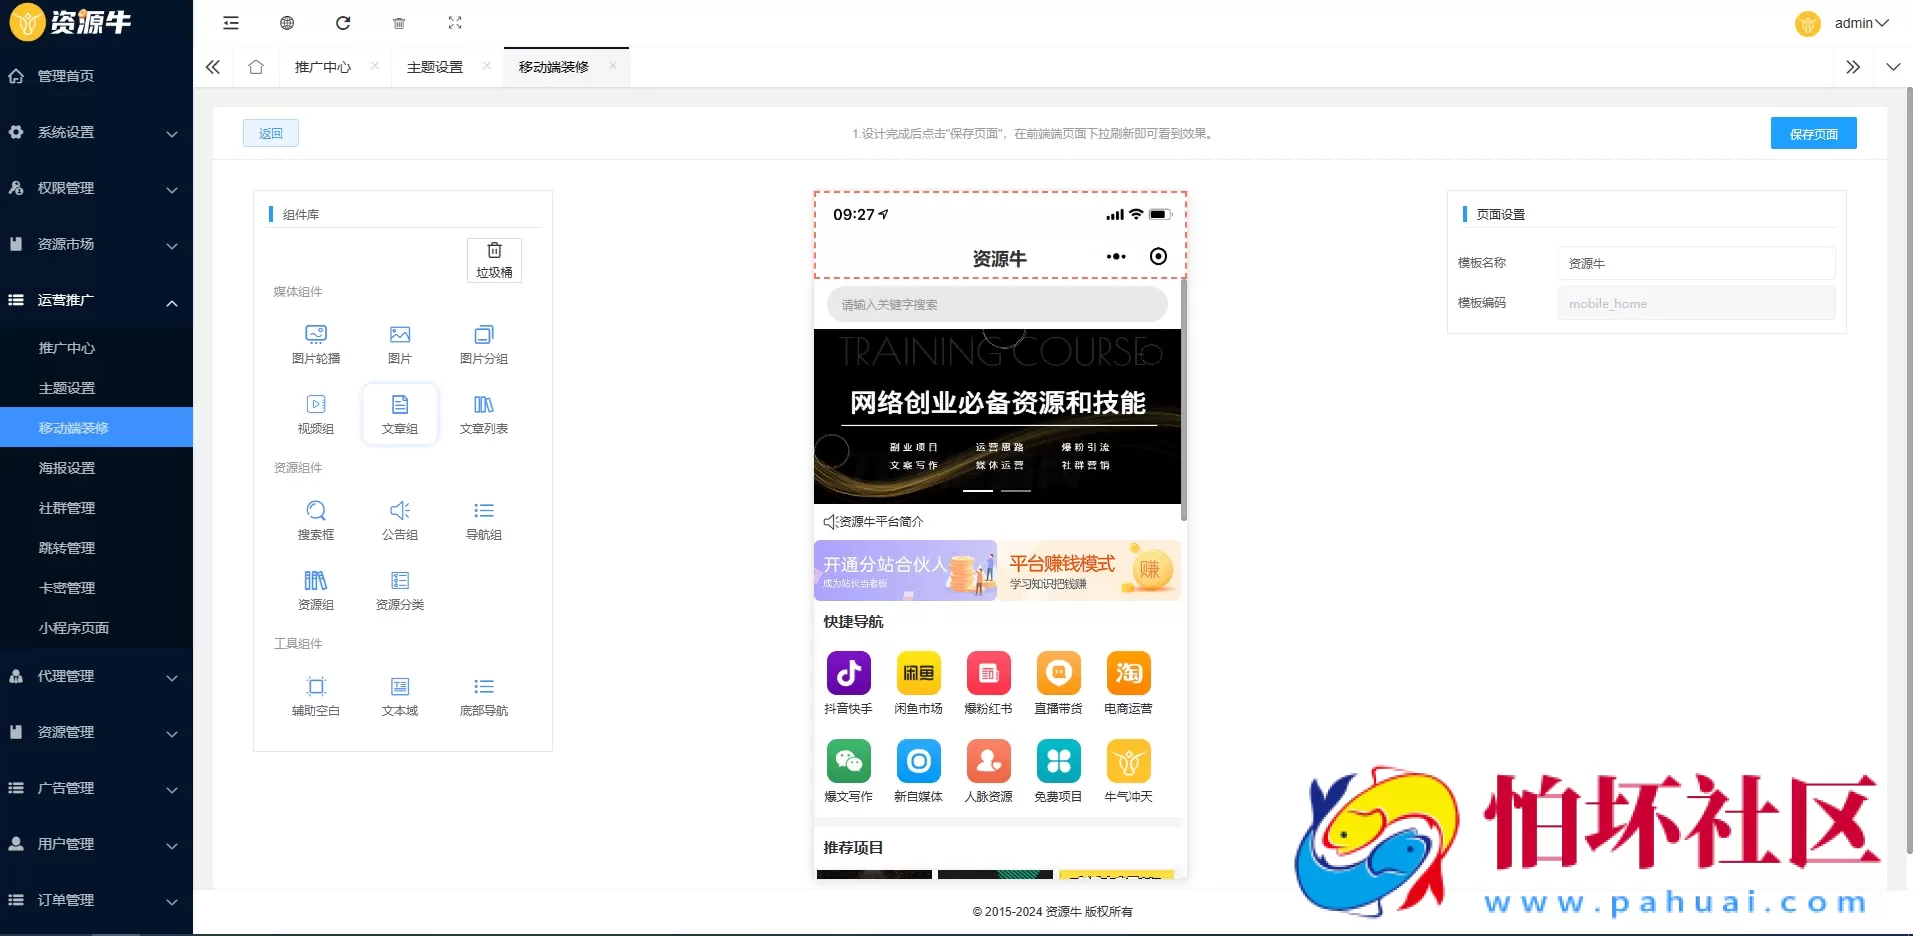Select the 图片轮播 (image carousel) component
Viewport: 1913px width, 936px height.
pos(315,342)
